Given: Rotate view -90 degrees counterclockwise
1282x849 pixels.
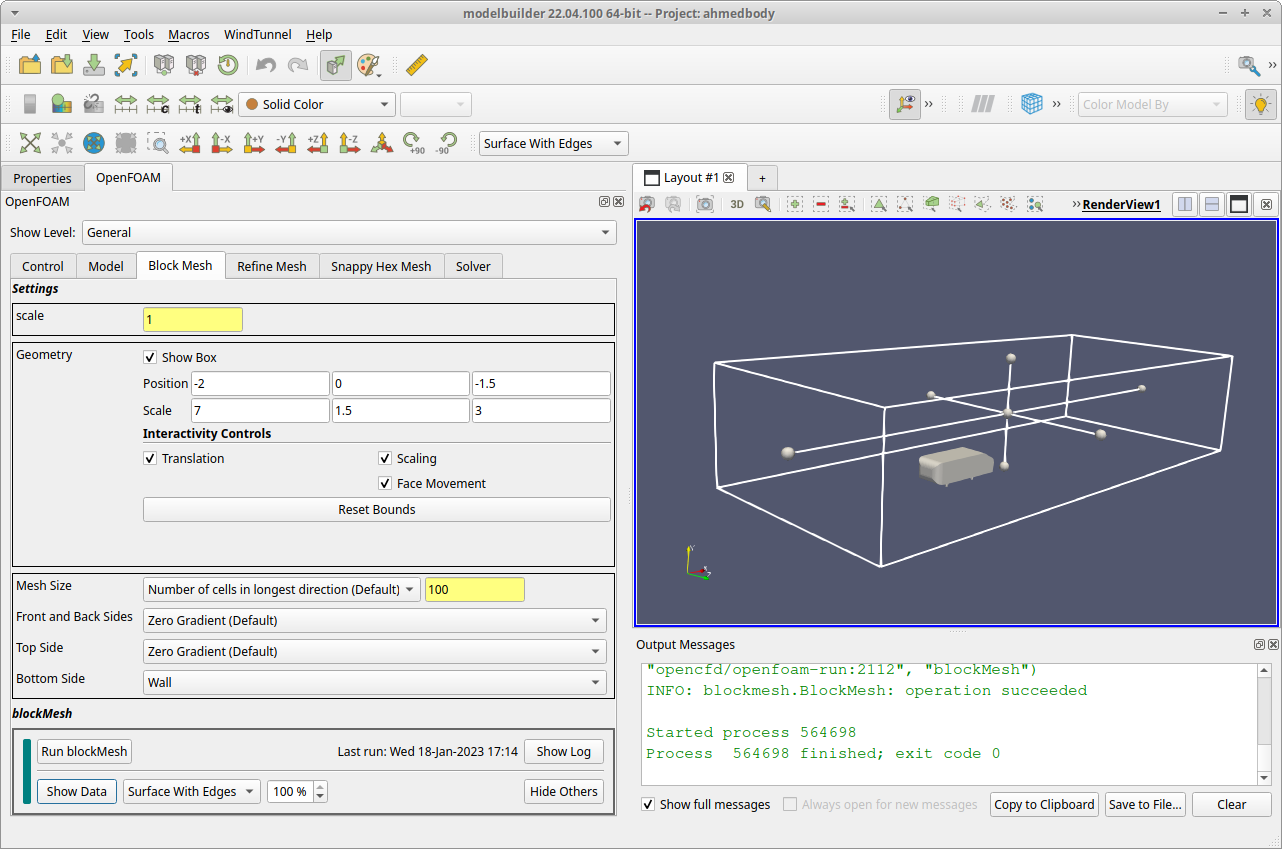Looking at the screenshot, I should point(445,143).
